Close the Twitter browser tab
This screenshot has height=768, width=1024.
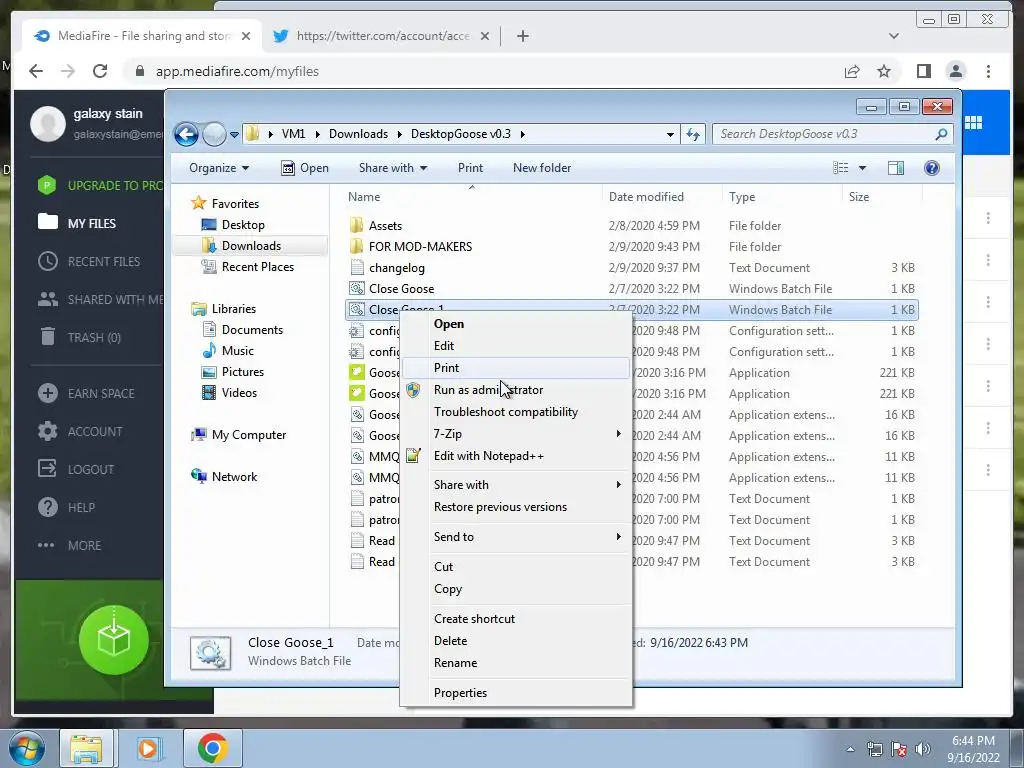click(x=485, y=36)
